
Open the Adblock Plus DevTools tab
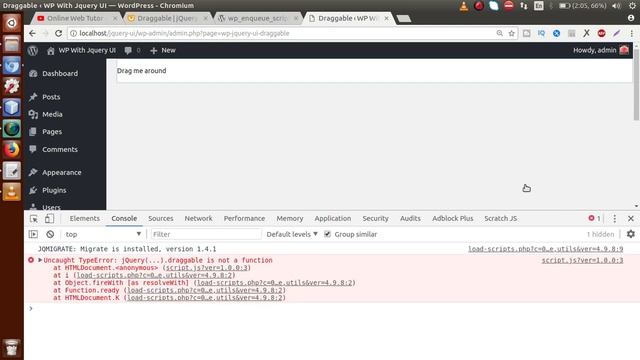[453, 219]
